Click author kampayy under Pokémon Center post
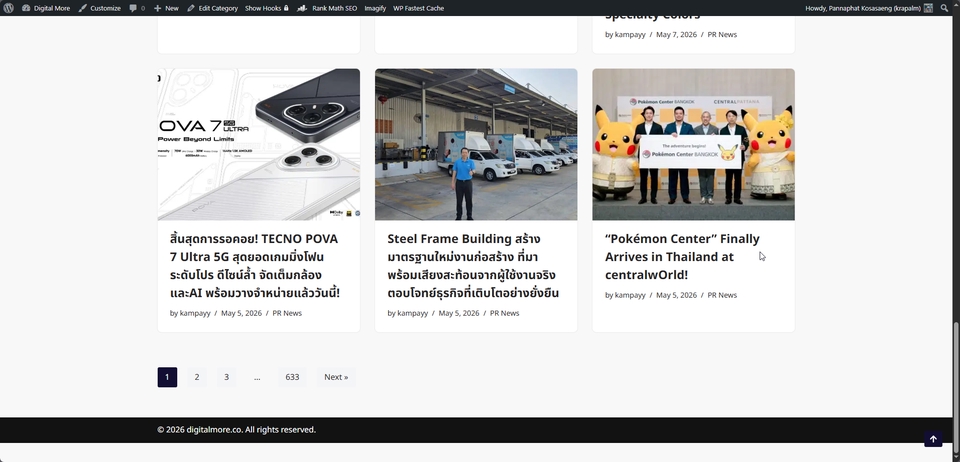The height and width of the screenshot is (462, 960). (x=630, y=295)
